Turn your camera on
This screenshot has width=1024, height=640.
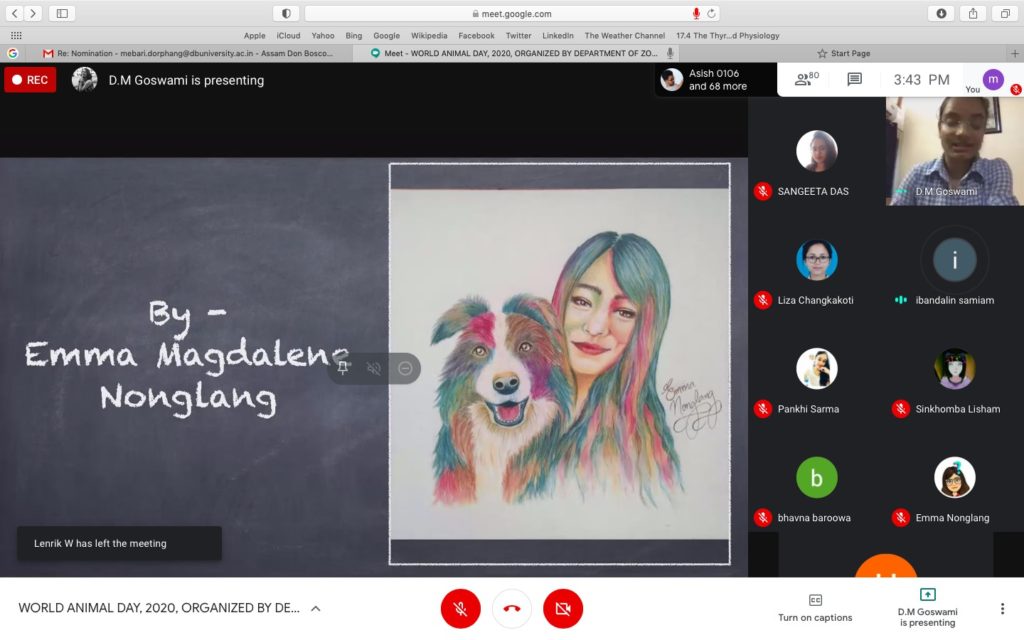pyautogui.click(x=563, y=609)
